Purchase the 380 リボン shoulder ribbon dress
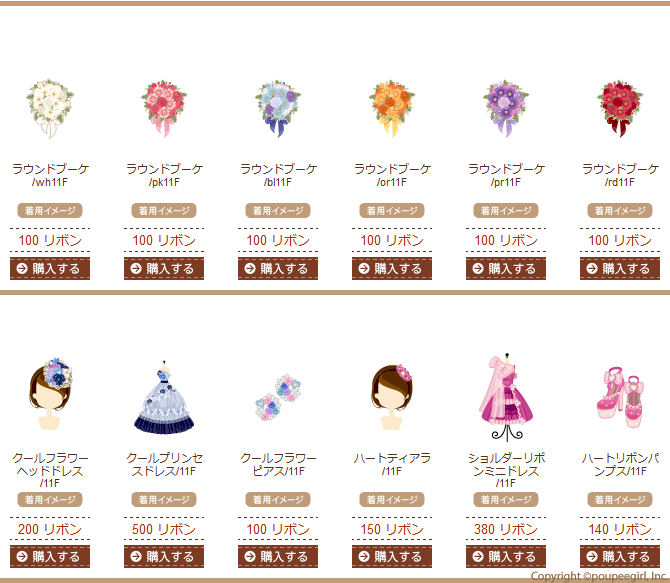The width and height of the screenshot is (670, 583). (x=506, y=556)
